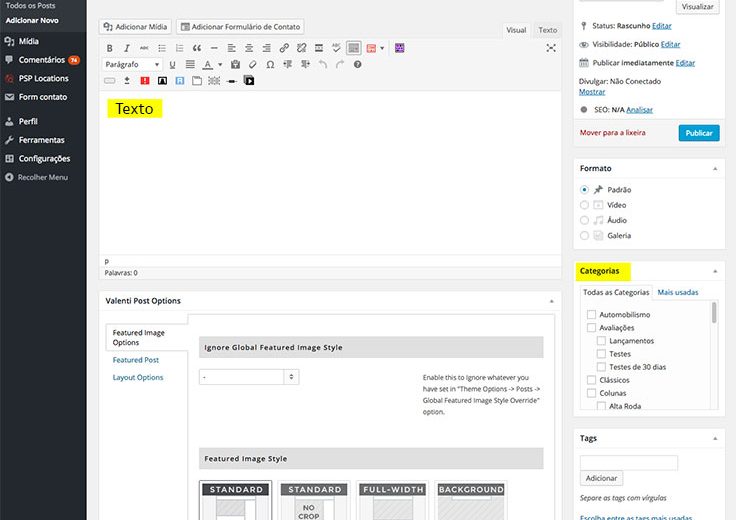736x520 pixels.
Task: Insert a blockquote in the editor
Action: (197, 48)
